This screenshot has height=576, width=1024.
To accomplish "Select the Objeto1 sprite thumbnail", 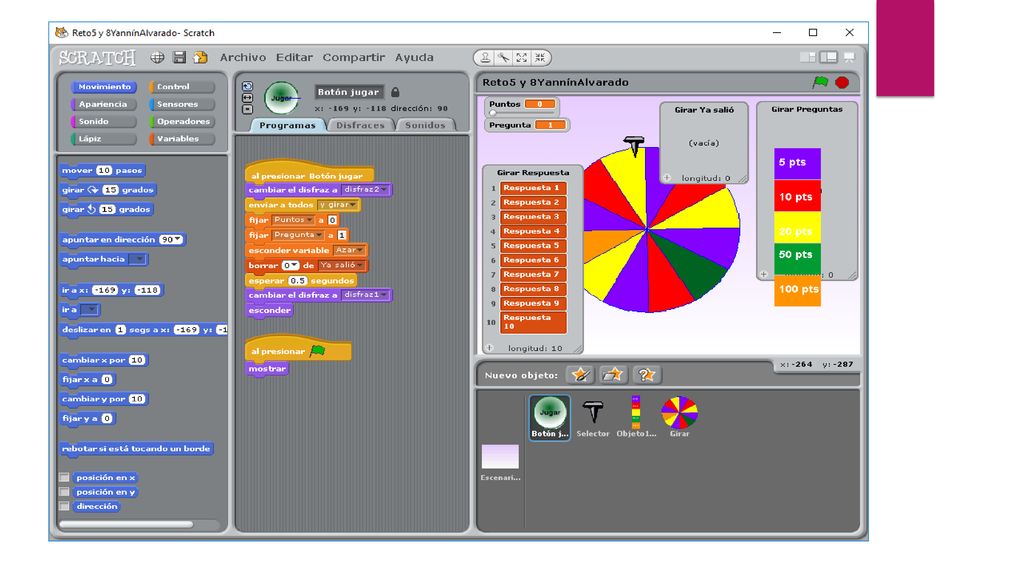I will pos(636,417).
